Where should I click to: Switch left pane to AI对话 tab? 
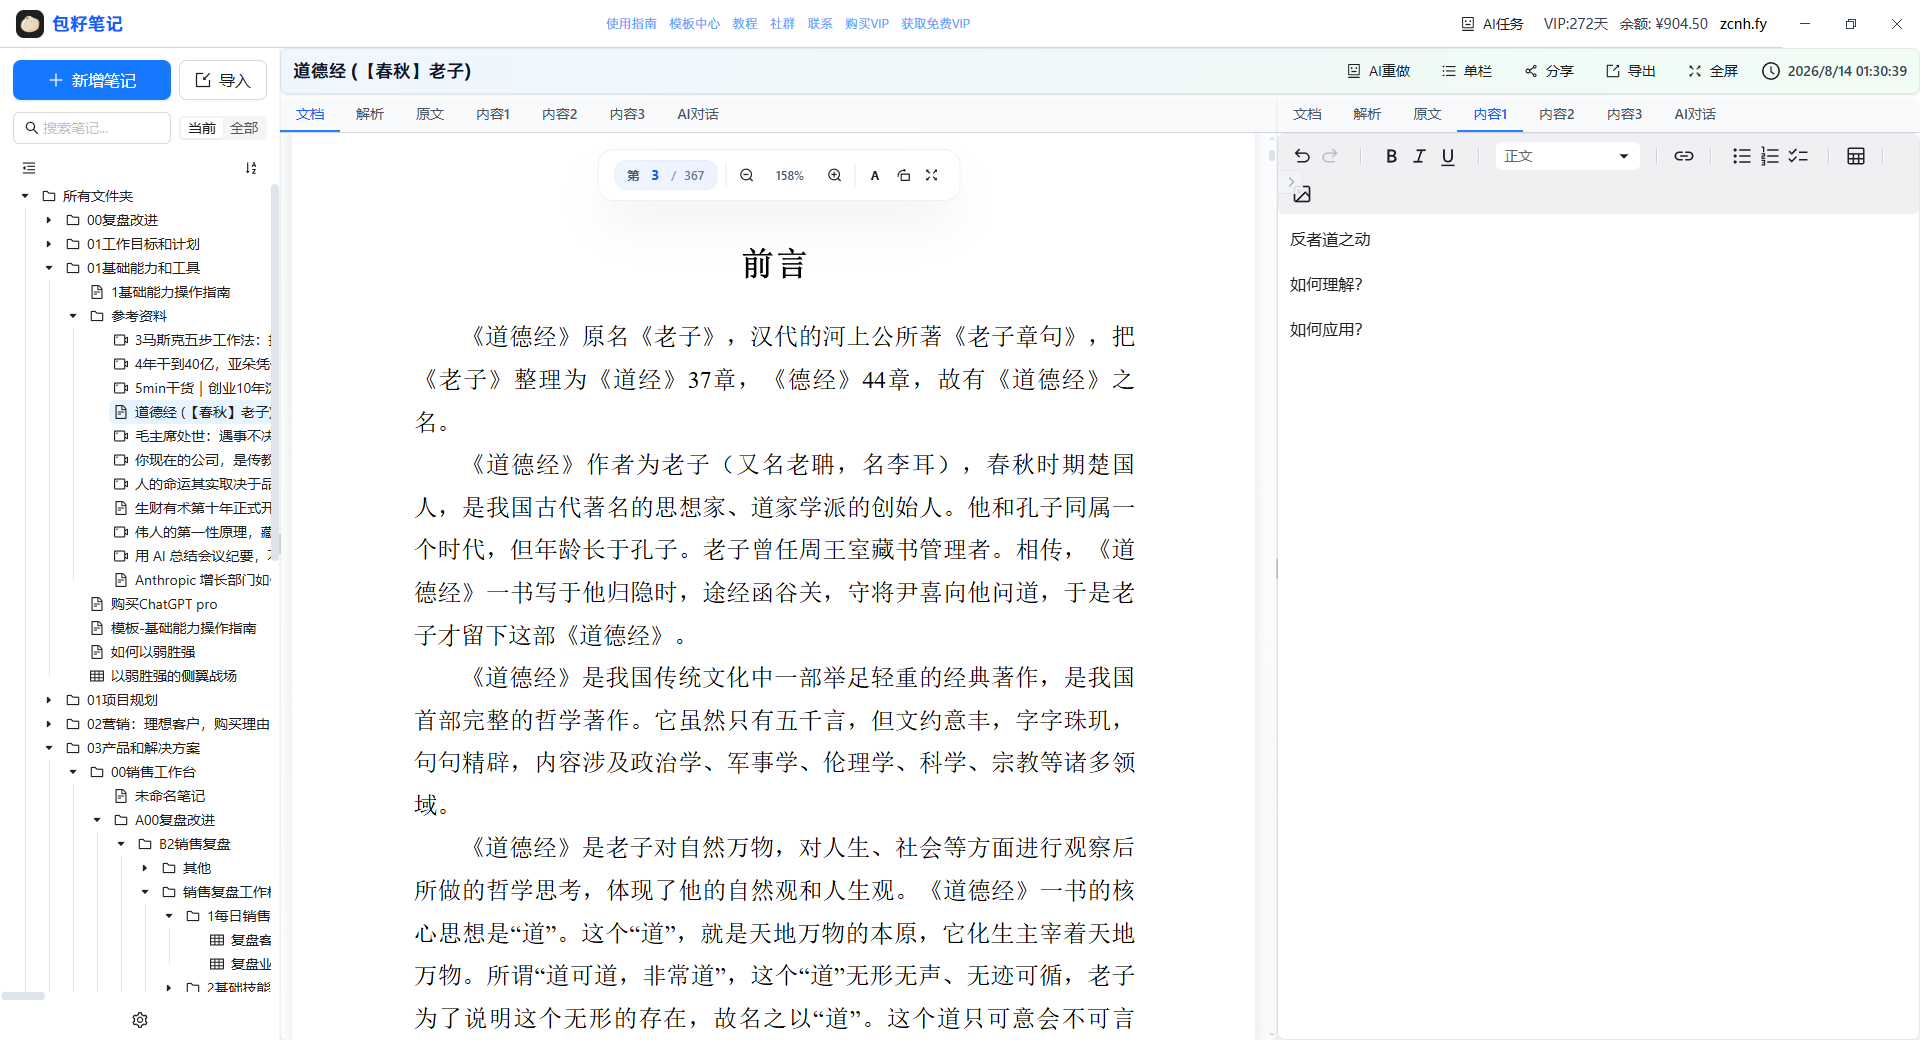click(x=698, y=114)
